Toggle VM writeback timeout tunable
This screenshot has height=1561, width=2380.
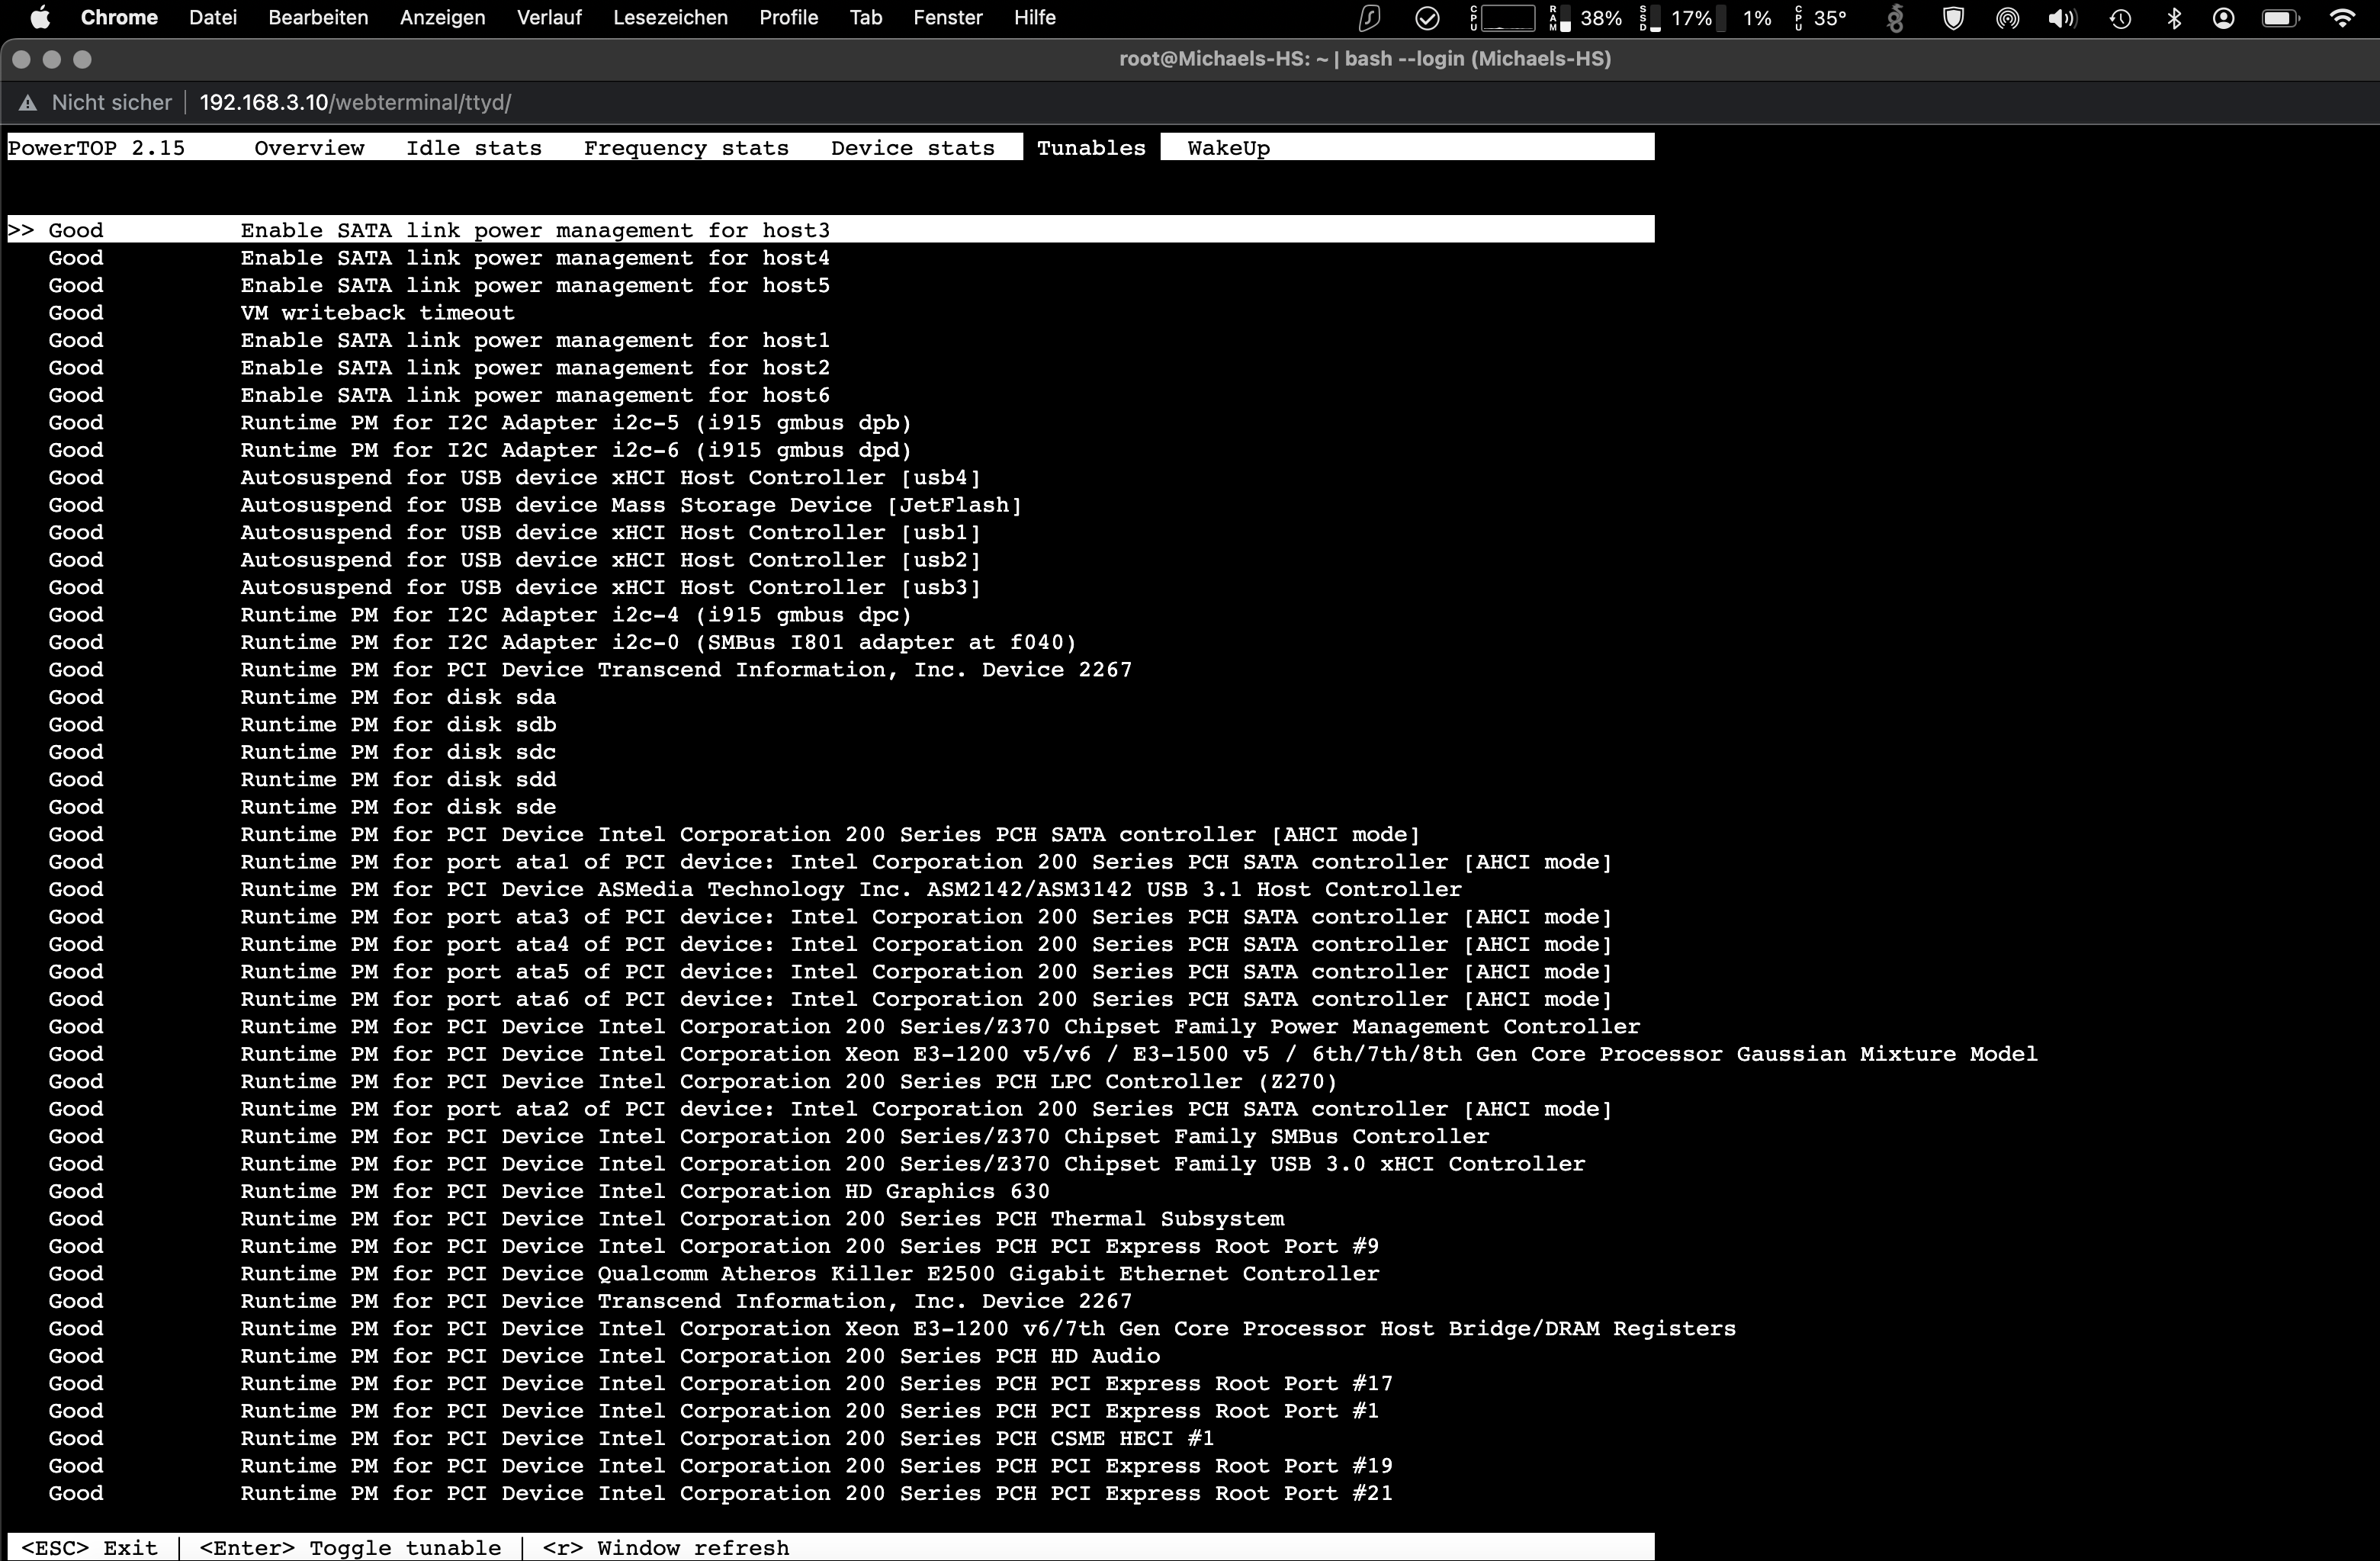tap(377, 313)
